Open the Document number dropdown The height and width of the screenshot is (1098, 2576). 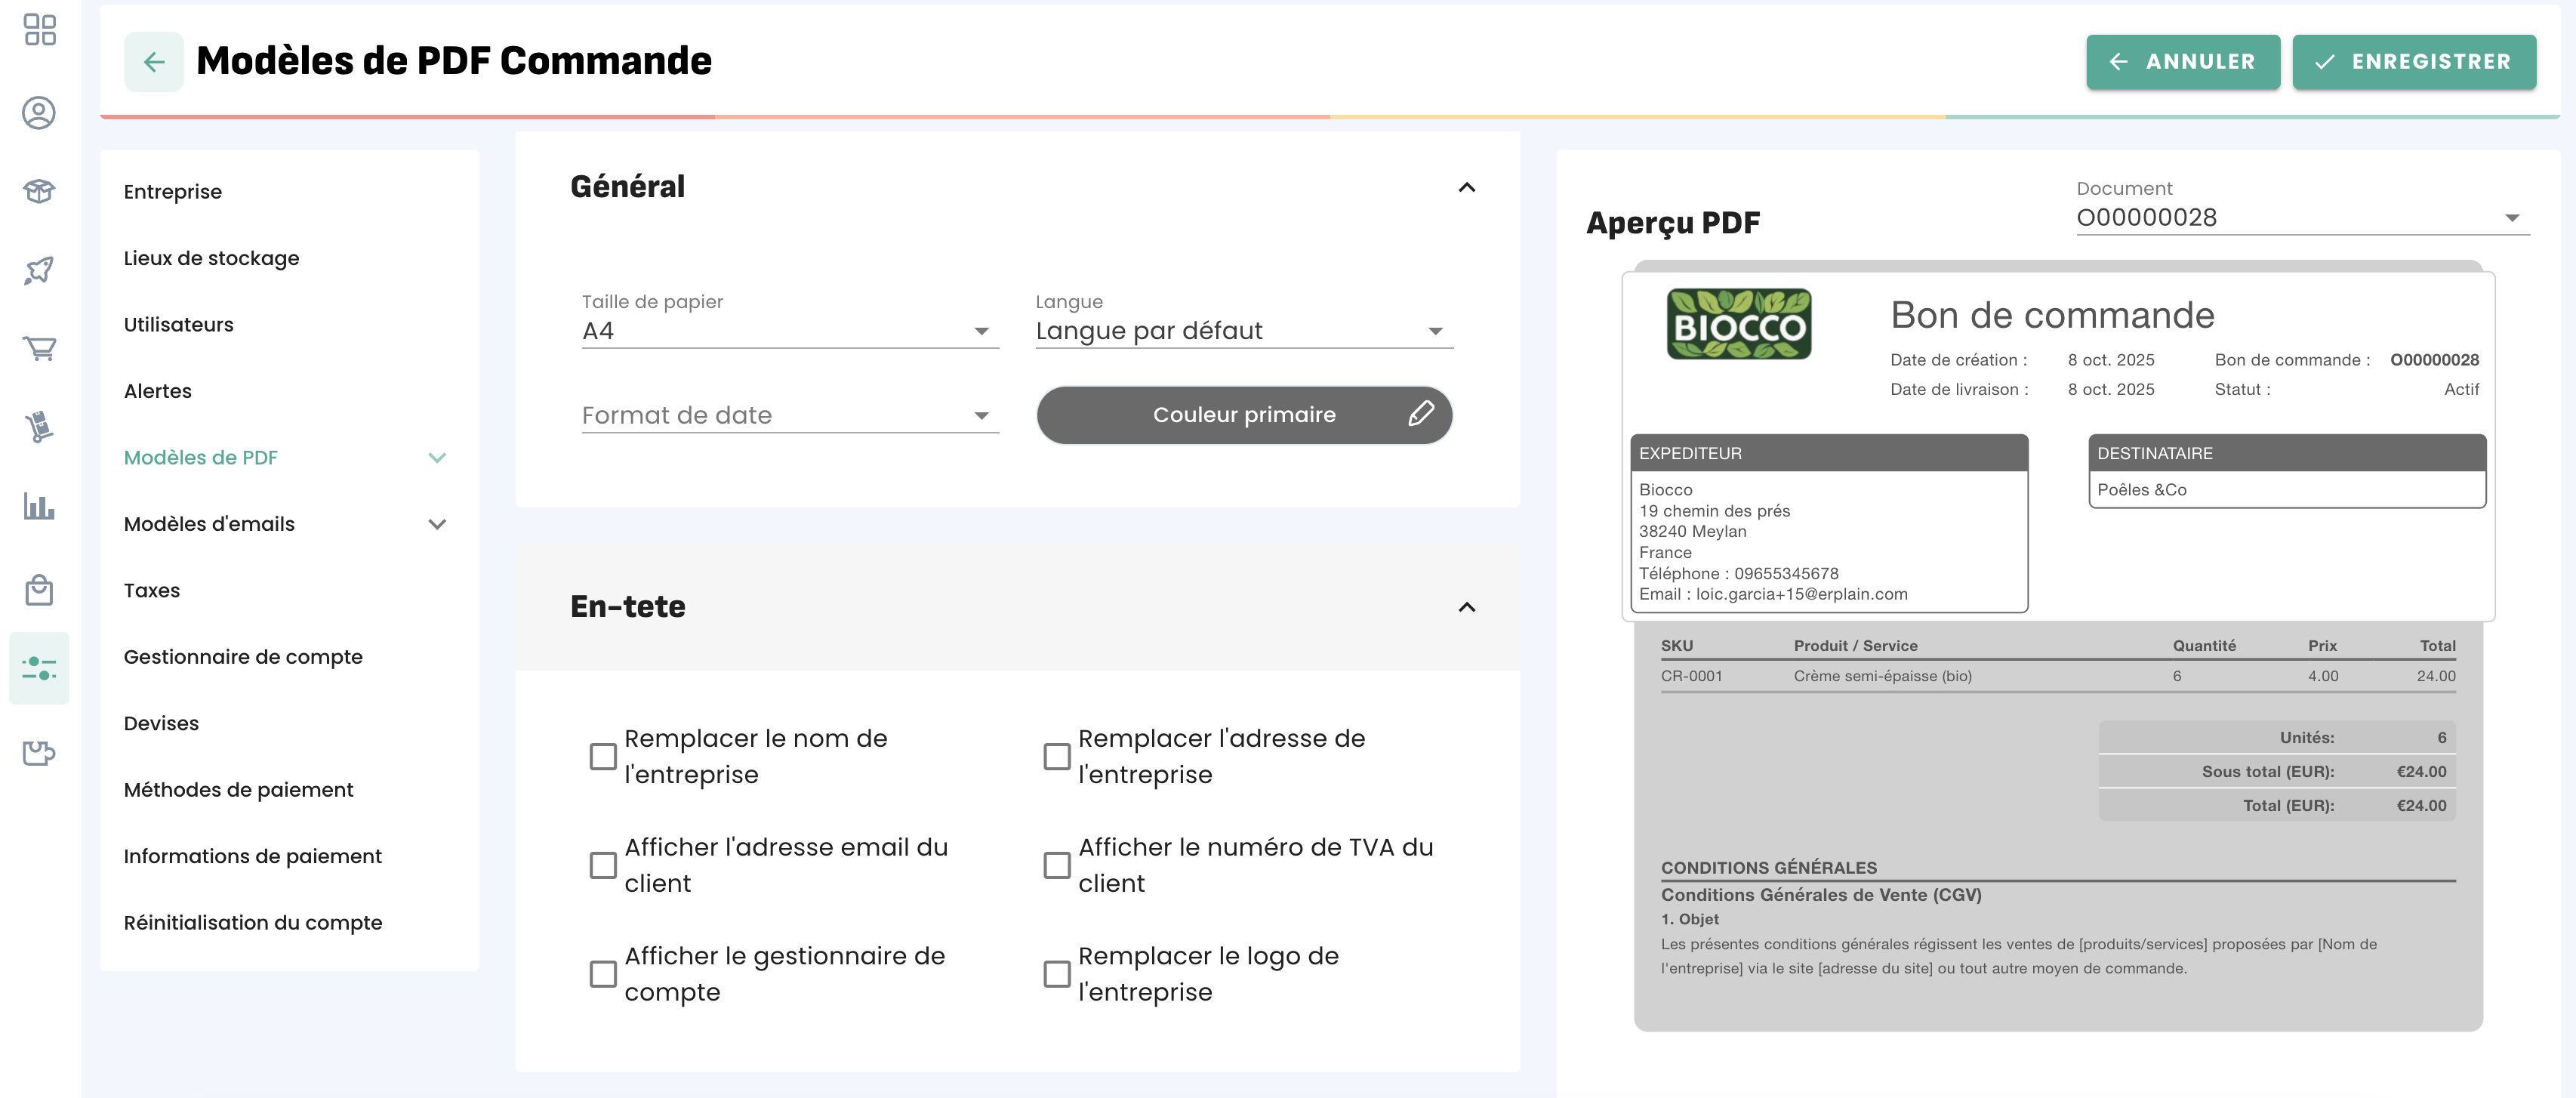[x=2302, y=218]
